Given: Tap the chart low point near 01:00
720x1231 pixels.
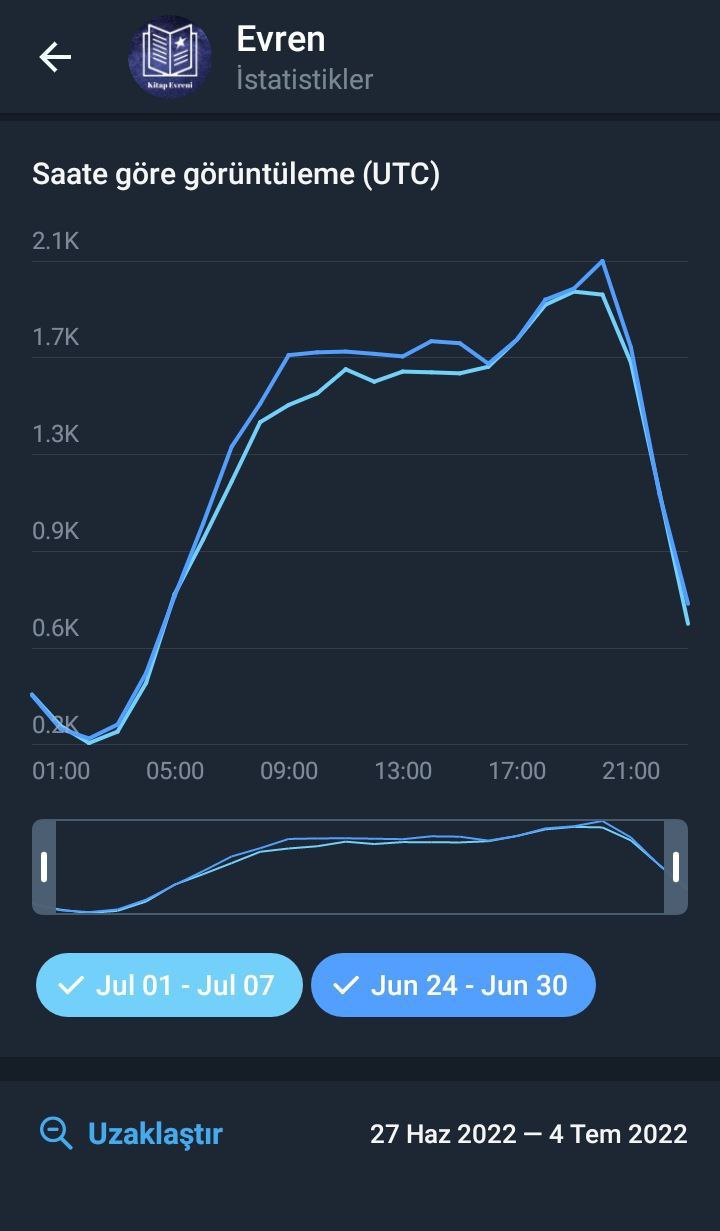Looking at the screenshot, I should tap(89, 740).
